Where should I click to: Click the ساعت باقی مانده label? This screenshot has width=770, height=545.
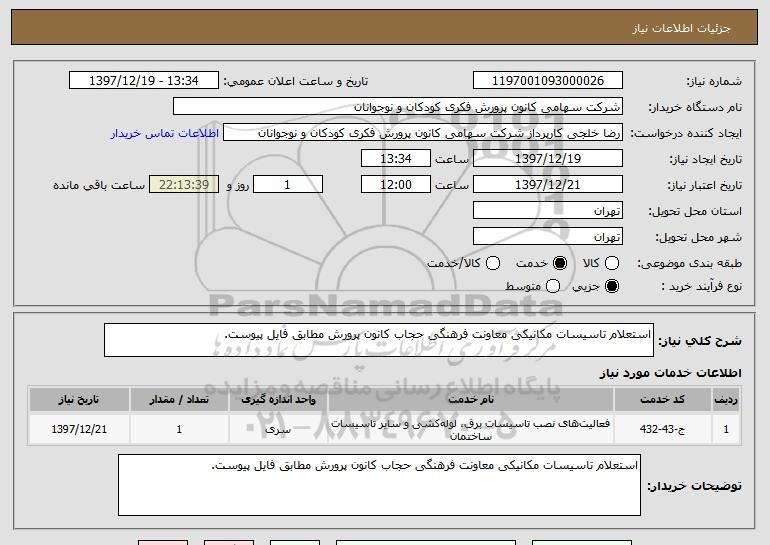pos(99,185)
